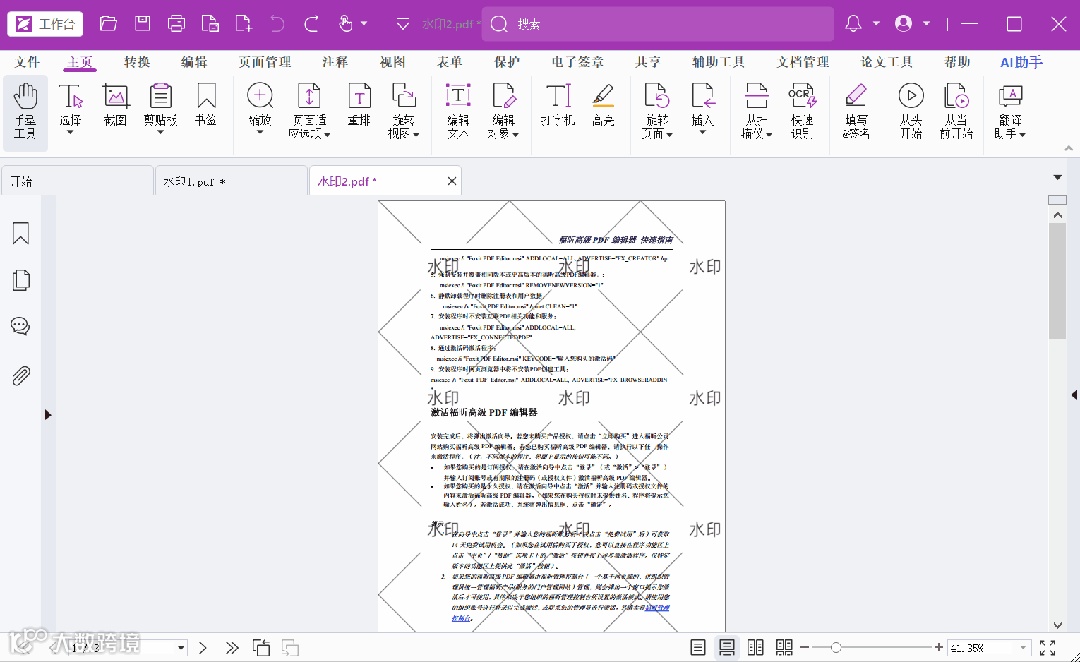
Task: Open the Rotate view tool
Action: [404, 110]
